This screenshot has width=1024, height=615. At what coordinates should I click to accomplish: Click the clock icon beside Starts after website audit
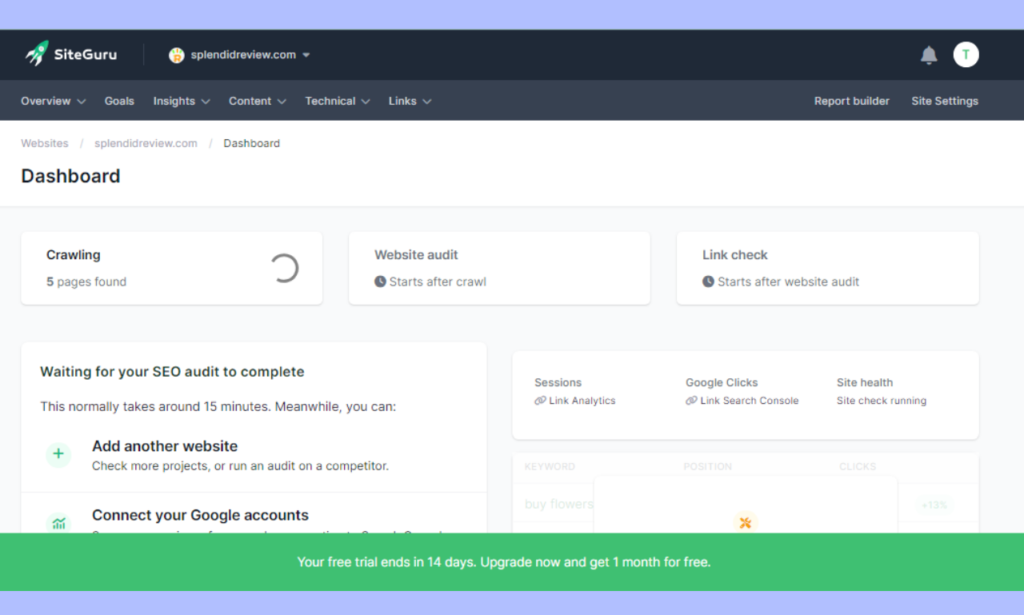(x=708, y=281)
